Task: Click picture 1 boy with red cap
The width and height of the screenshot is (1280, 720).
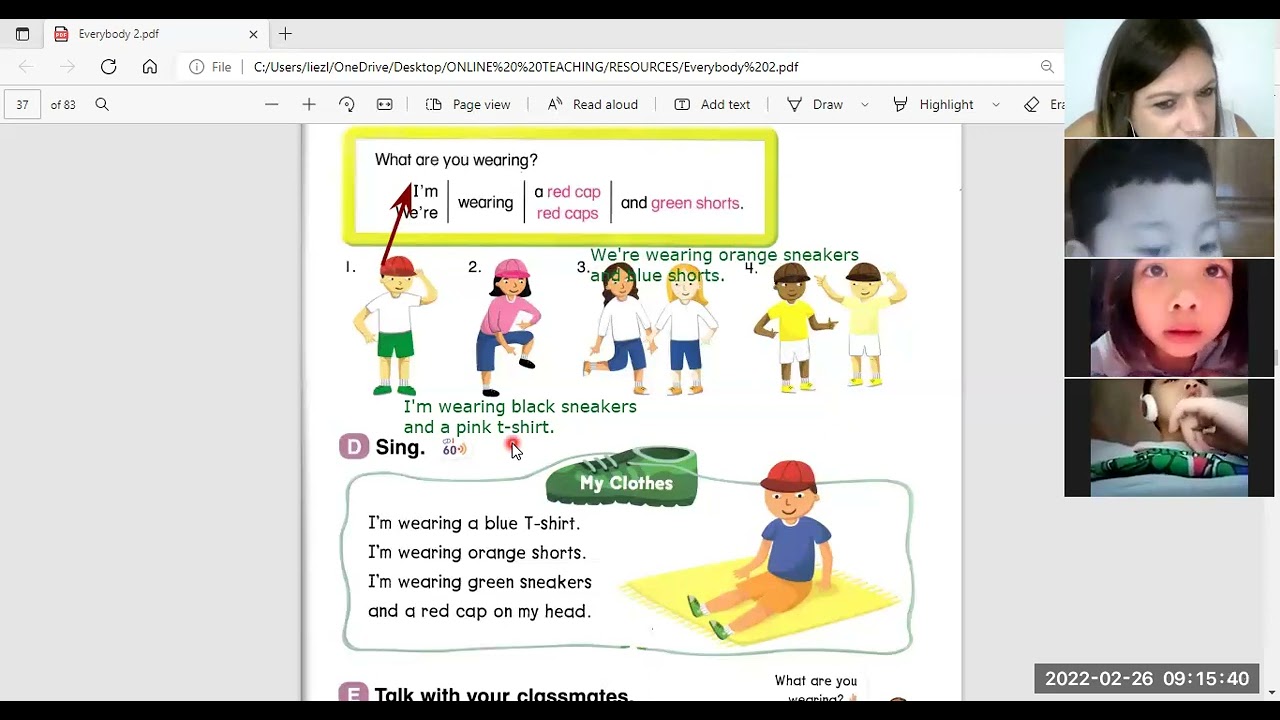Action: (x=396, y=325)
